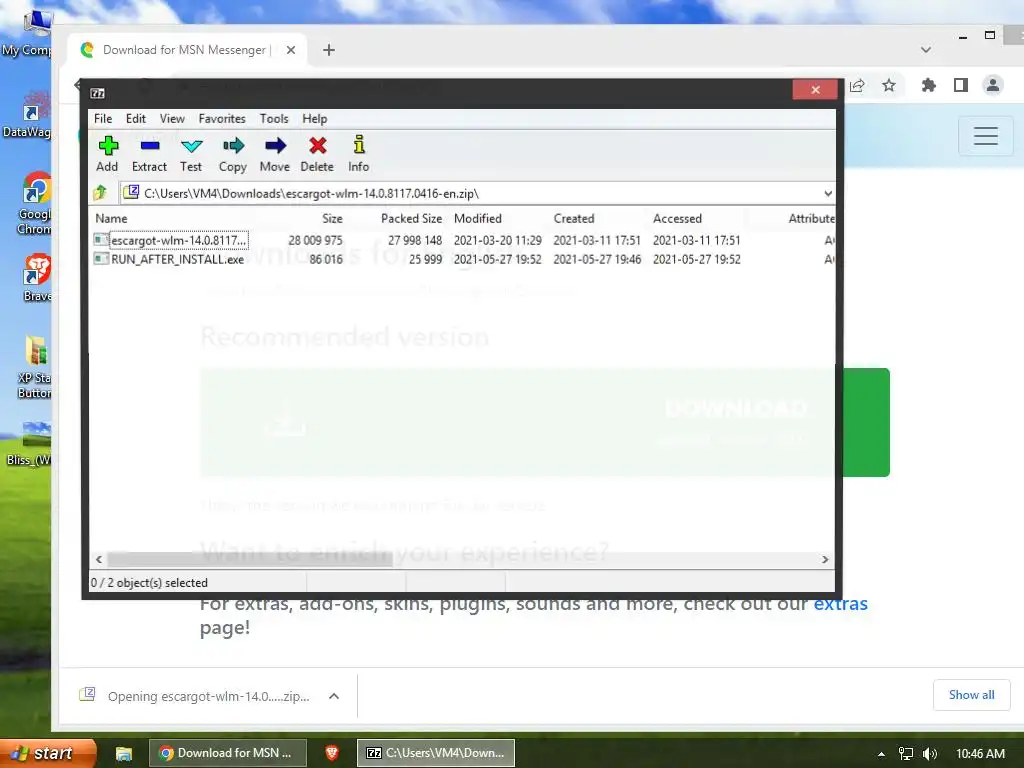Sort by the Created column header
Viewport: 1024px width, 768px height.
pyautogui.click(x=574, y=218)
